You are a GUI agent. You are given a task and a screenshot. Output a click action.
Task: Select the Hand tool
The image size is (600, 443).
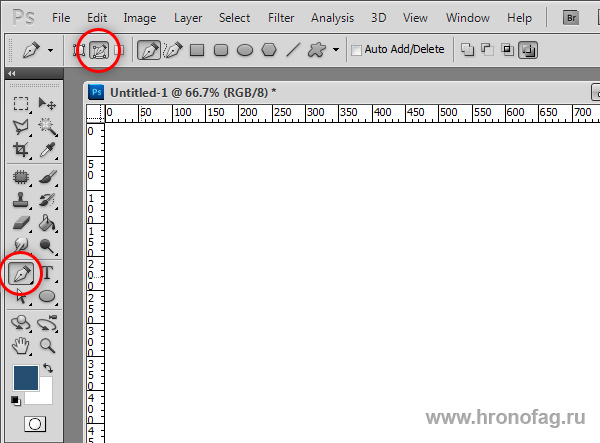click(x=21, y=346)
